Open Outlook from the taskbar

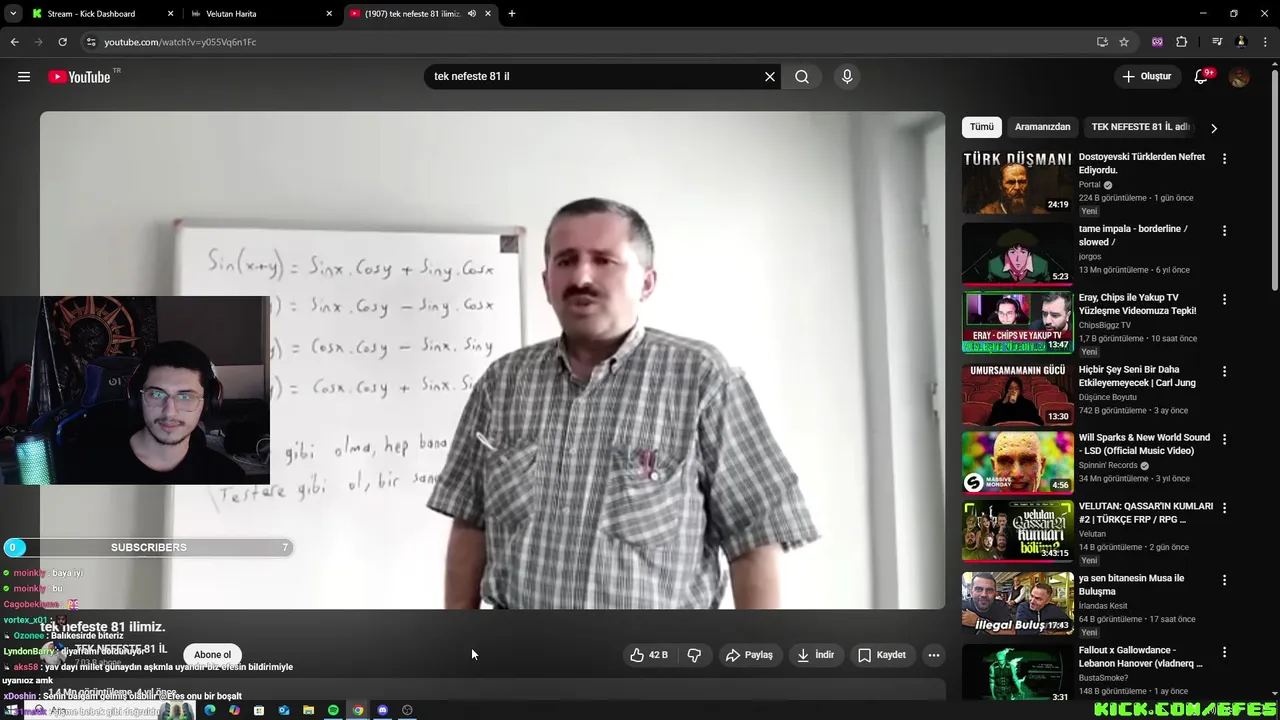point(284,710)
